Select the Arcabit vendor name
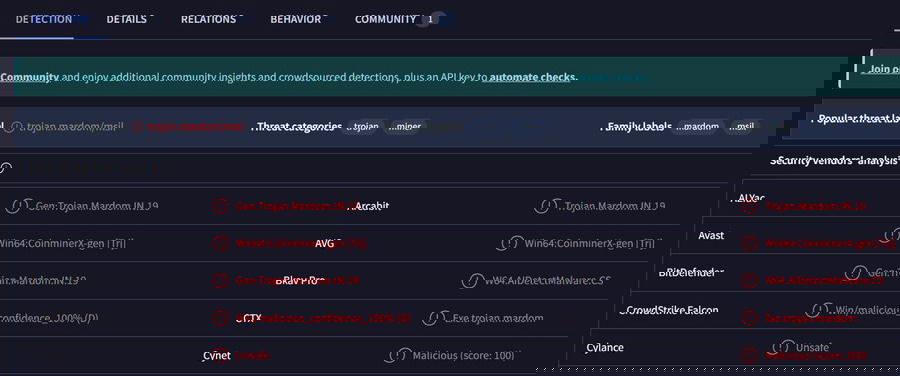The height and width of the screenshot is (376, 900). click(373, 206)
